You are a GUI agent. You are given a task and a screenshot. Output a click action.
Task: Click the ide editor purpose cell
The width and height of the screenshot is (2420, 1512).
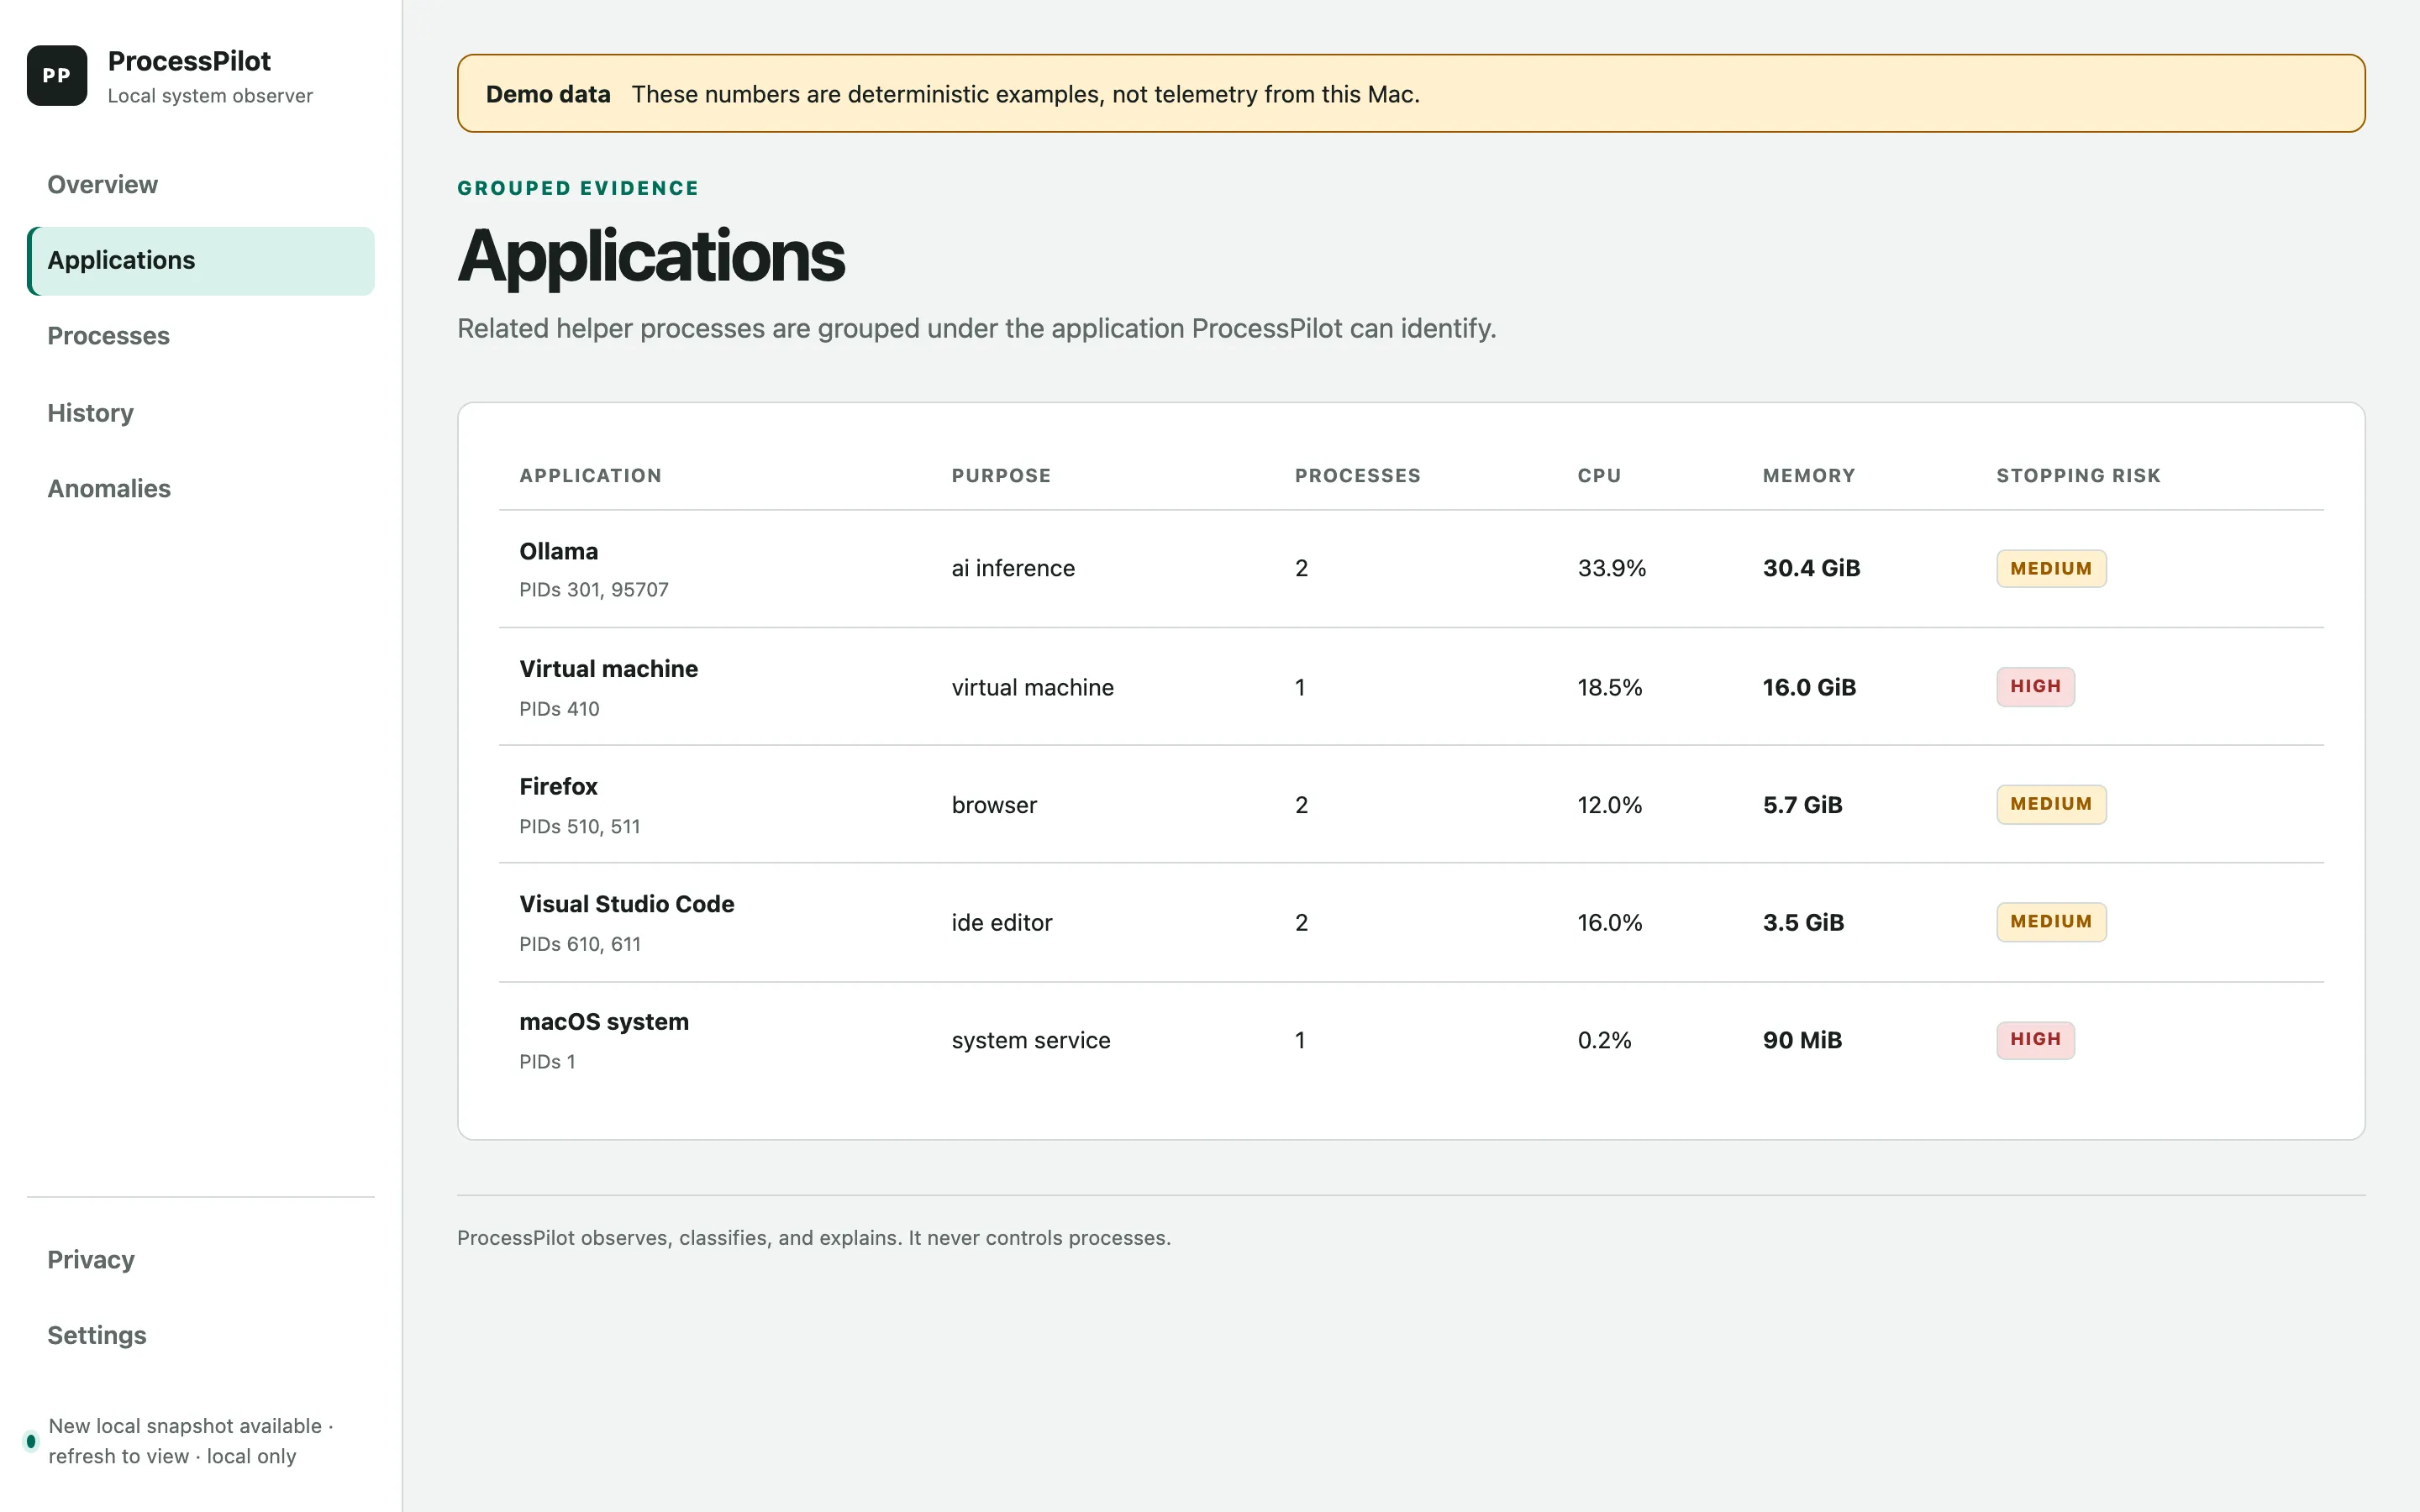[1002, 923]
